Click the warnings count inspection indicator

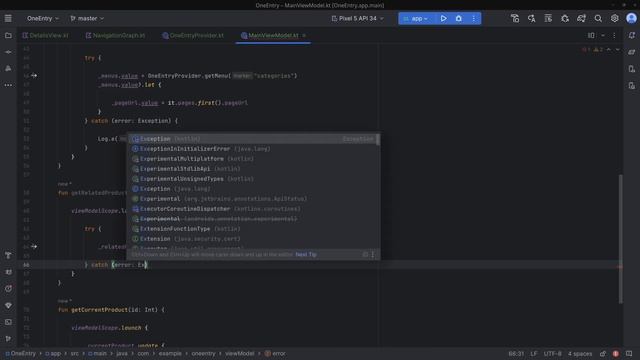click(x=598, y=49)
